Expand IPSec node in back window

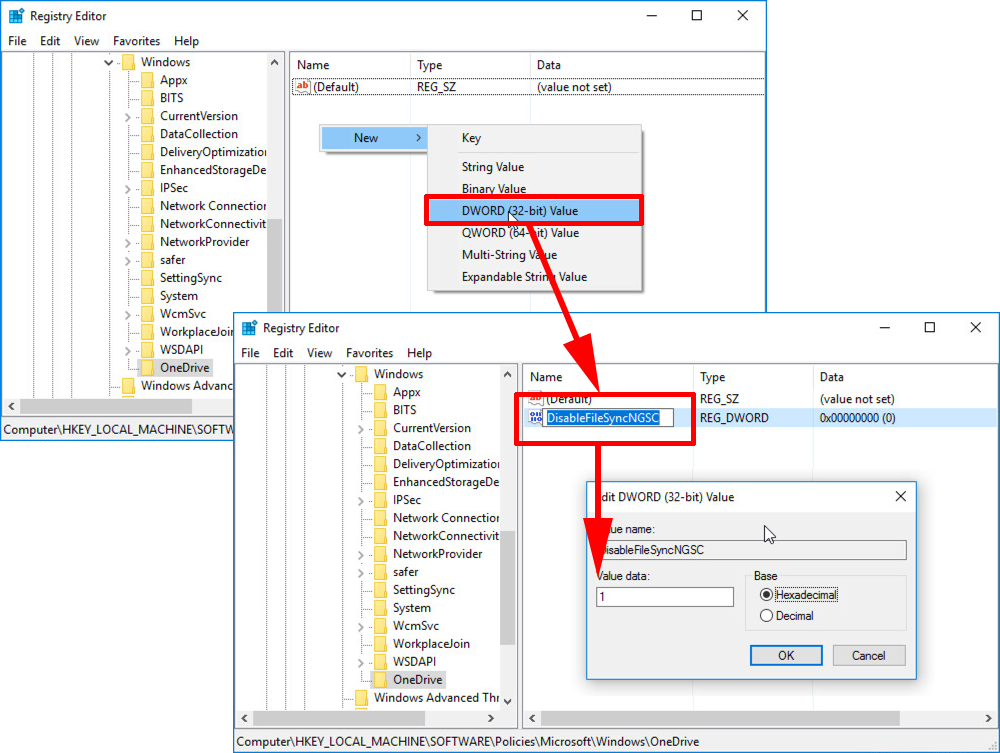pos(128,189)
